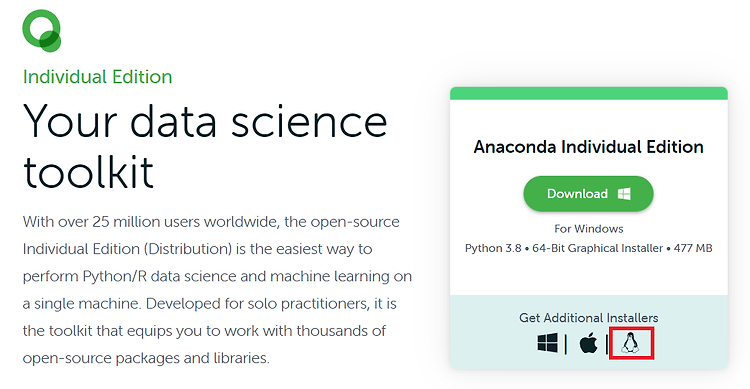Click the open-source packages and libraries text line
Screen dimensions: 750x389
point(146,358)
